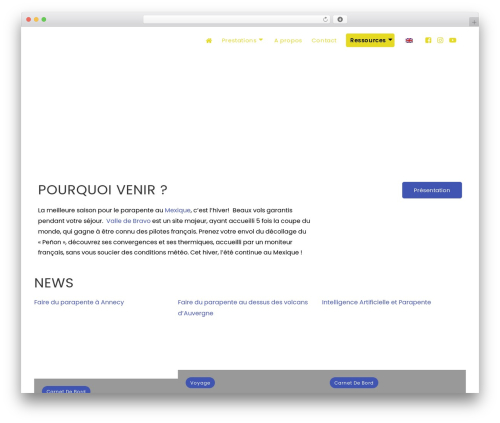500x423 pixels.
Task: Add a new browser tab with plus icon
Action: (x=474, y=22)
